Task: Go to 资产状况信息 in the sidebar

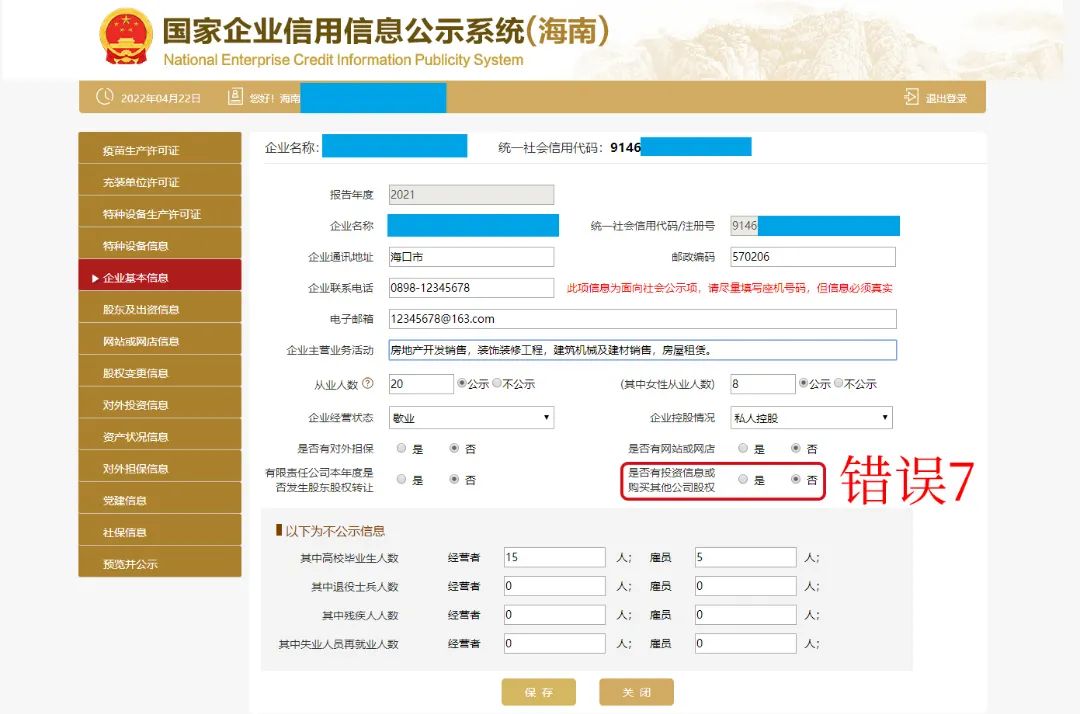Action: [x=160, y=437]
